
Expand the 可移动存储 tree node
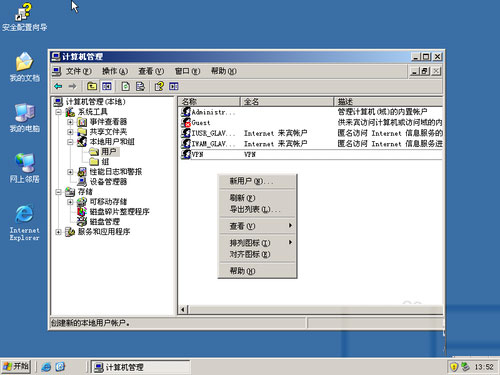tap(70, 202)
